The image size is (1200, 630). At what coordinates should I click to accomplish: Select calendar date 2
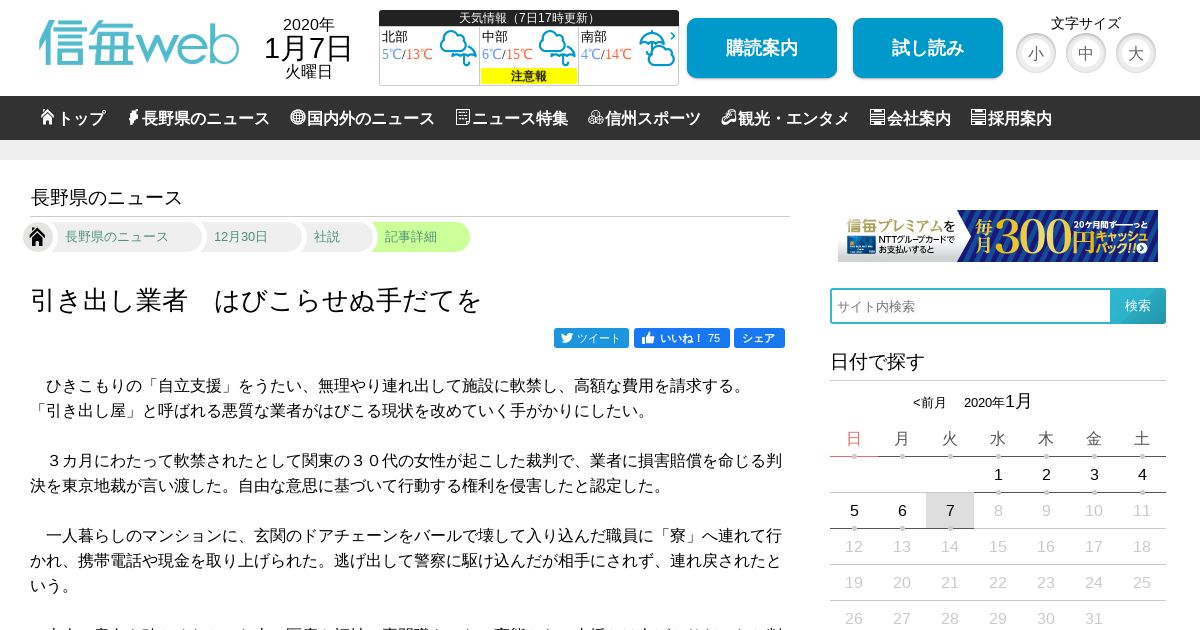pyautogui.click(x=1046, y=475)
